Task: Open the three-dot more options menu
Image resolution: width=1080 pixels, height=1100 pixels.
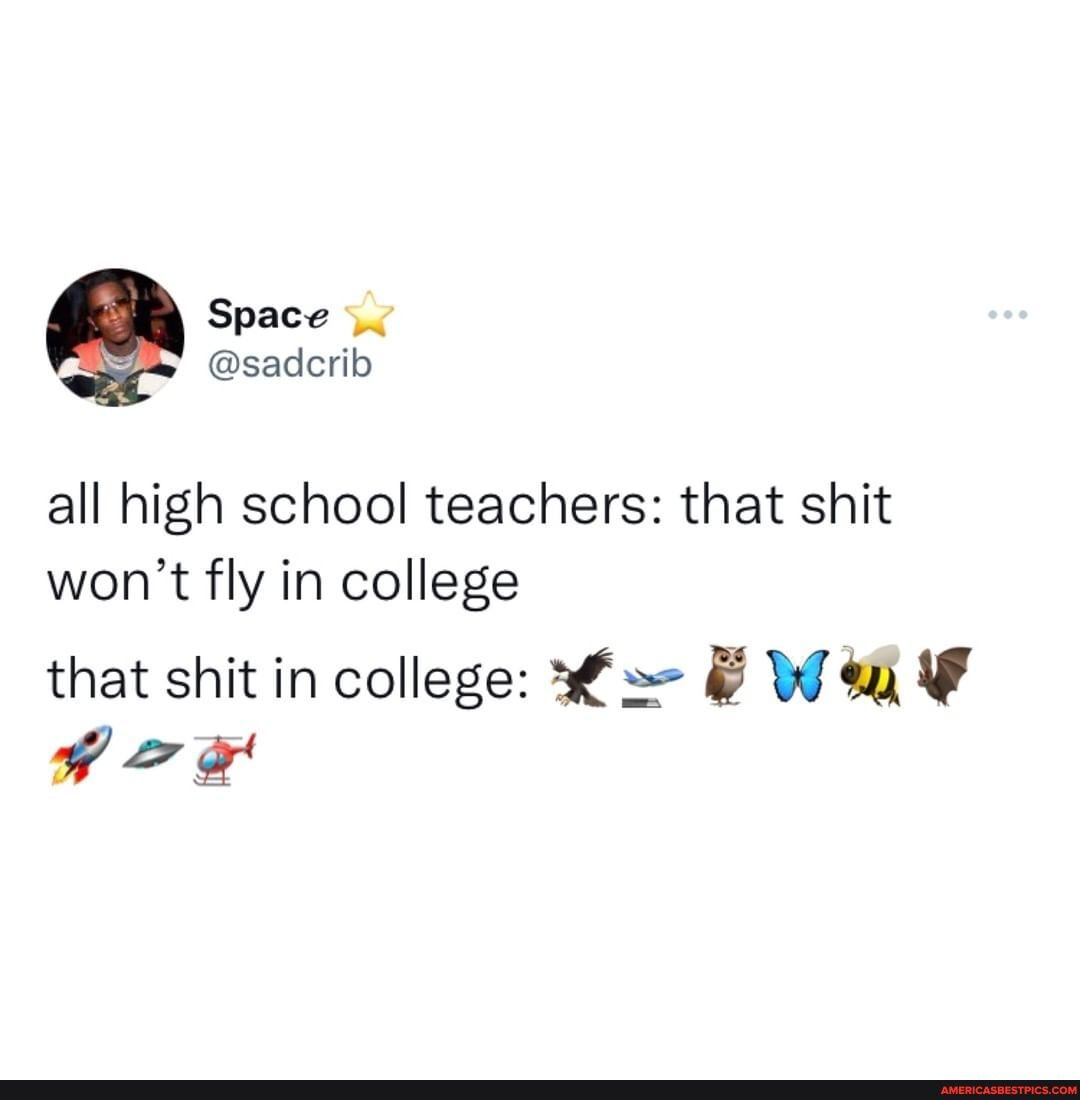Action: tap(1007, 314)
